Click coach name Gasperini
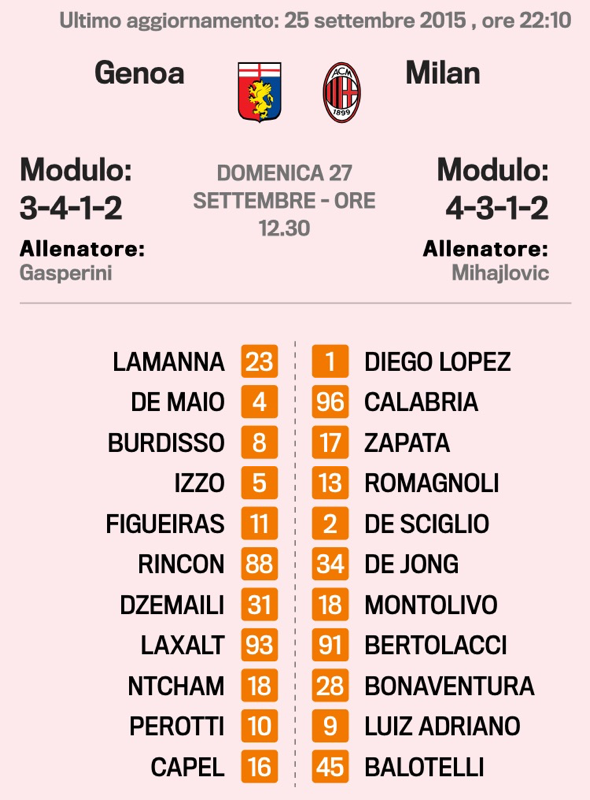This screenshot has height=800, width=590. [66, 273]
